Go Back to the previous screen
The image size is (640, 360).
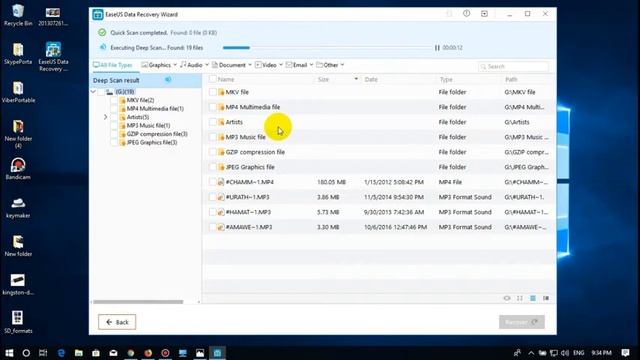pos(117,322)
